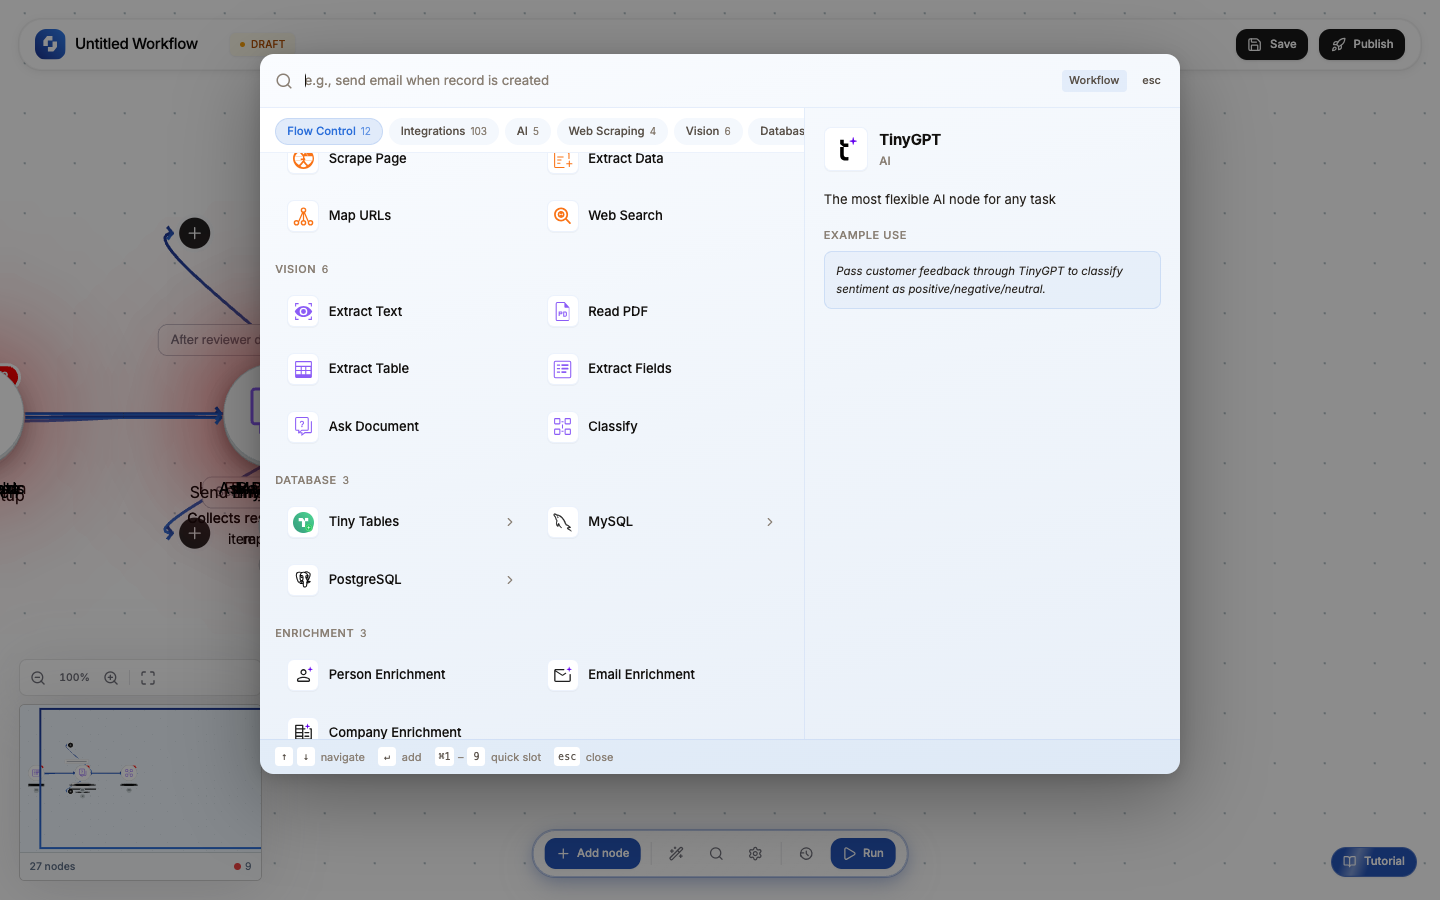Click the VISION section header
This screenshot has width=1440, height=900.
[301, 270]
